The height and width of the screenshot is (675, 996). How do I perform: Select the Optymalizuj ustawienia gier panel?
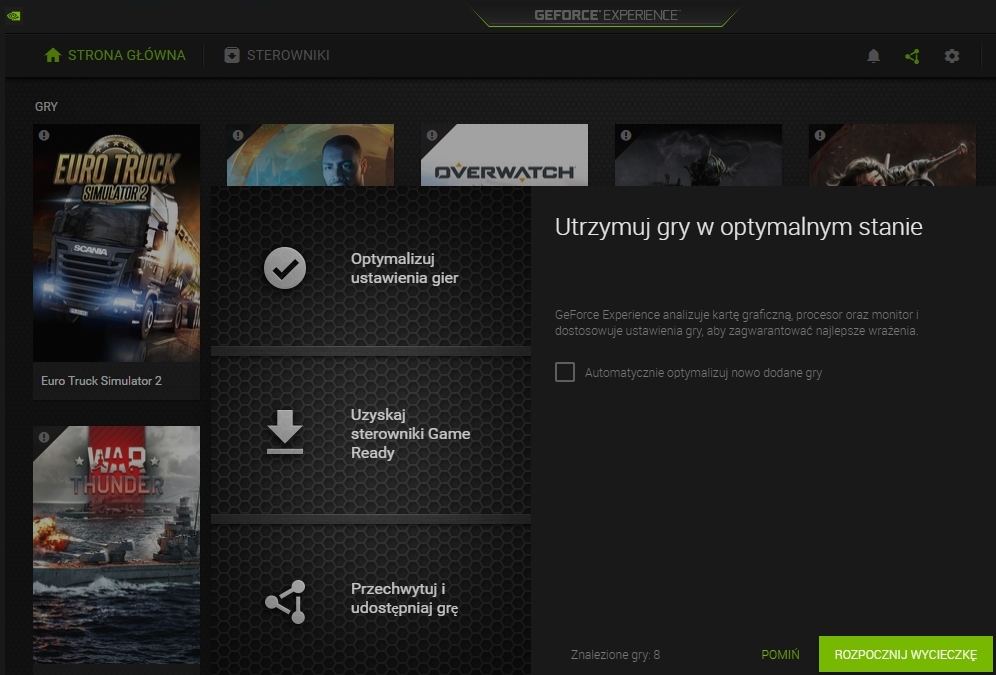coord(371,268)
